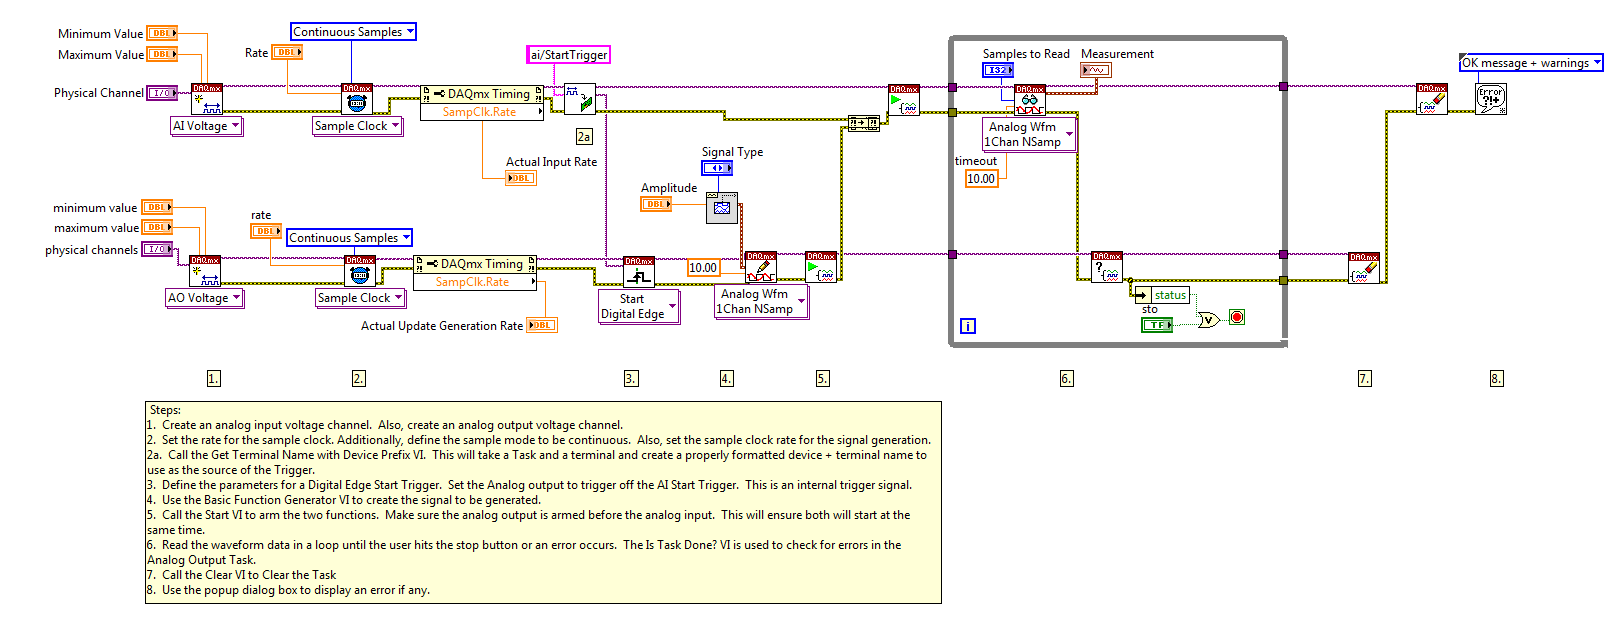
Task: Select SampClk.Rate wired to Actual Update Generation Rate
Action: 473,282
